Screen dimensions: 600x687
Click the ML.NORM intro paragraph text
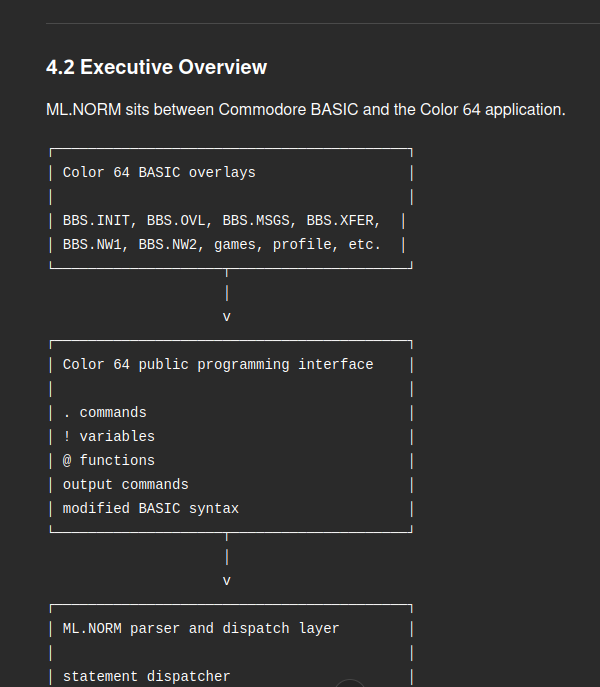point(305,110)
